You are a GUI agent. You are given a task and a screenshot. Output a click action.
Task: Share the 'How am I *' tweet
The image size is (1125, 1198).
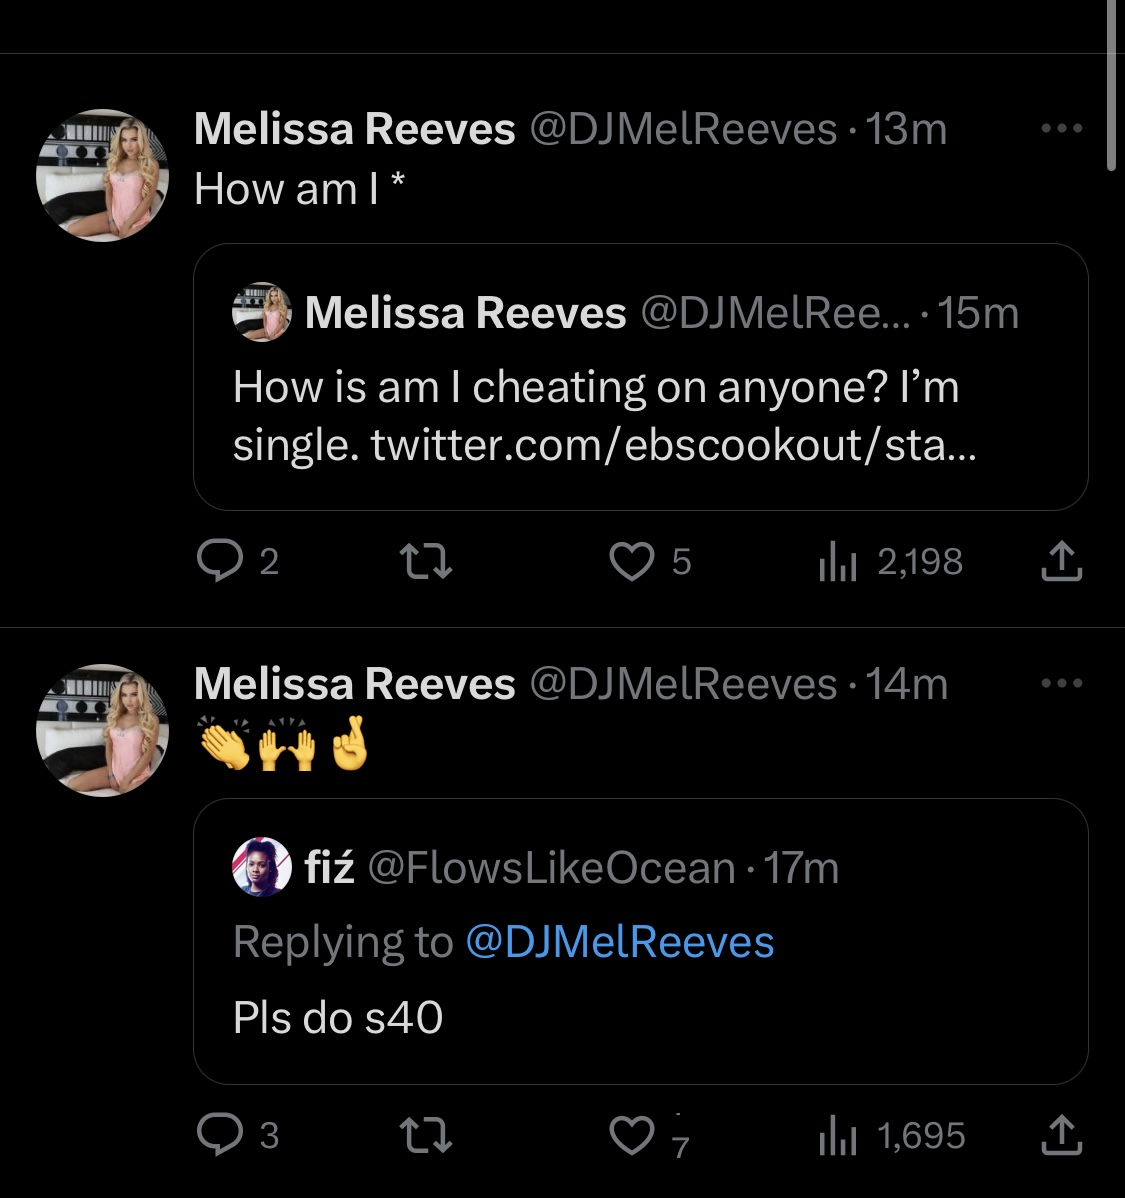tap(1062, 562)
